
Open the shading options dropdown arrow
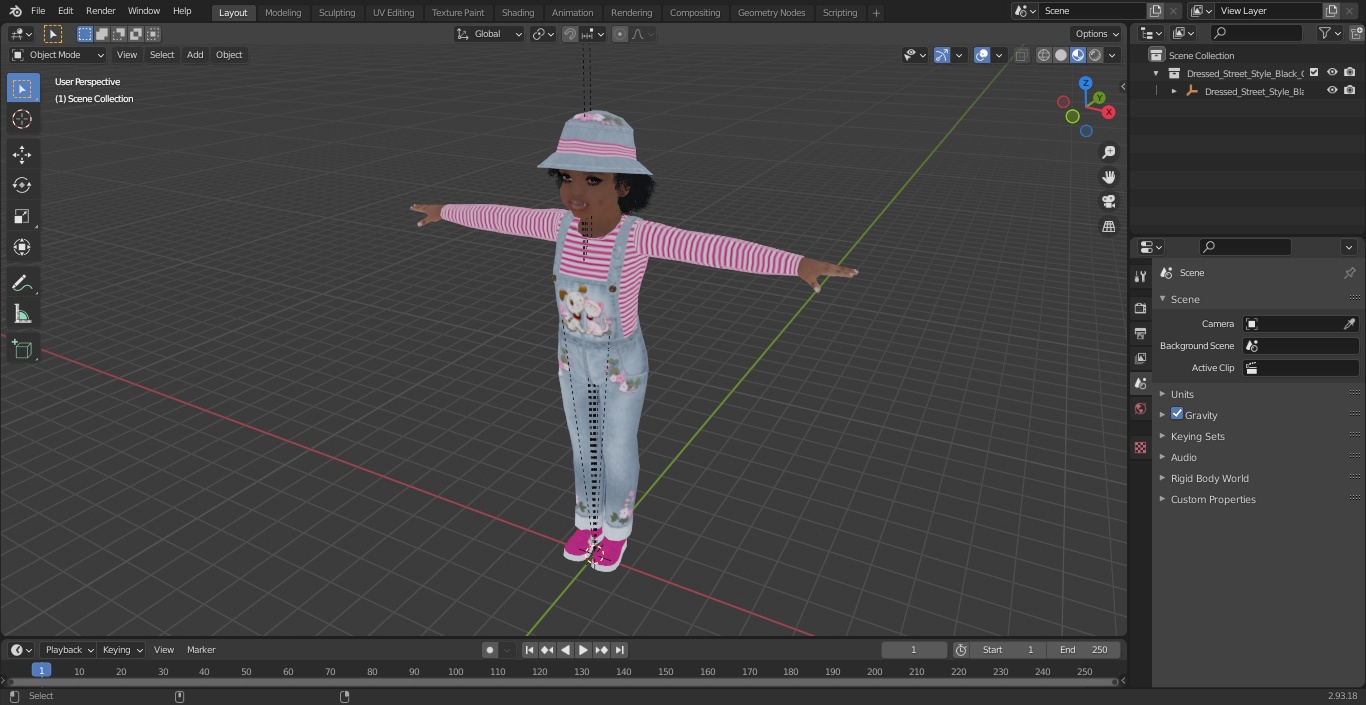point(1114,55)
